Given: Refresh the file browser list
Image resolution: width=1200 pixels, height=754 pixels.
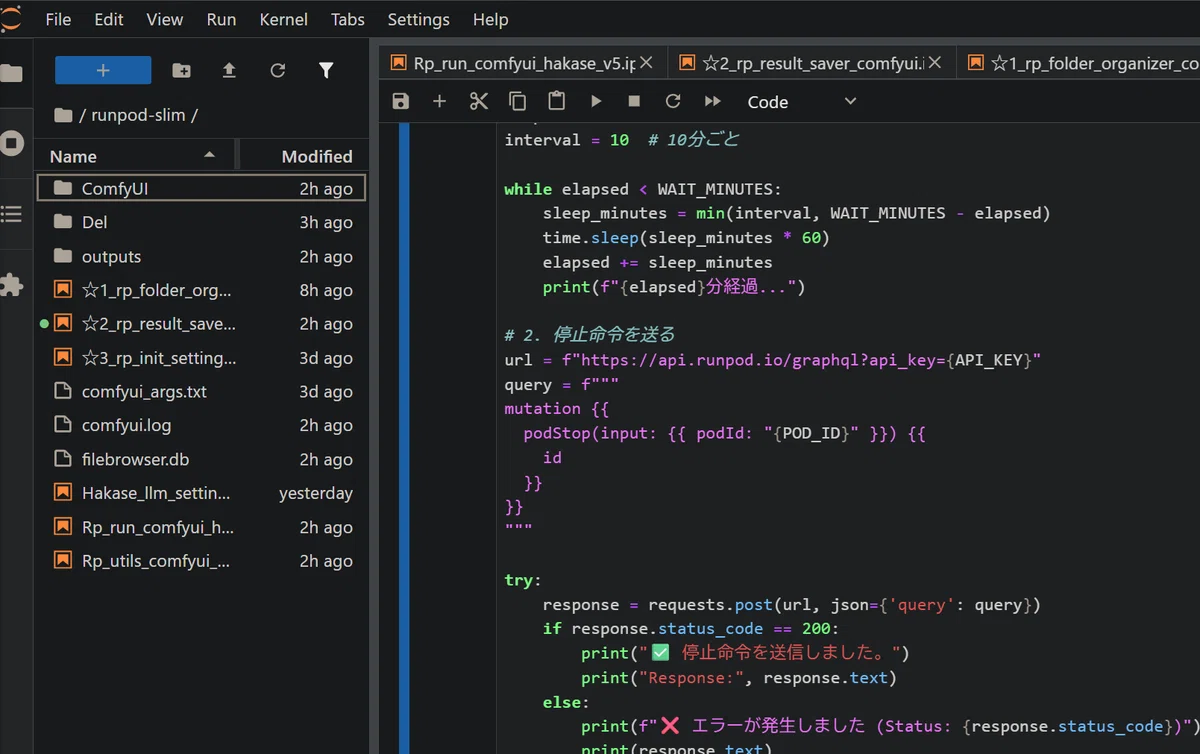Looking at the screenshot, I should 278,70.
